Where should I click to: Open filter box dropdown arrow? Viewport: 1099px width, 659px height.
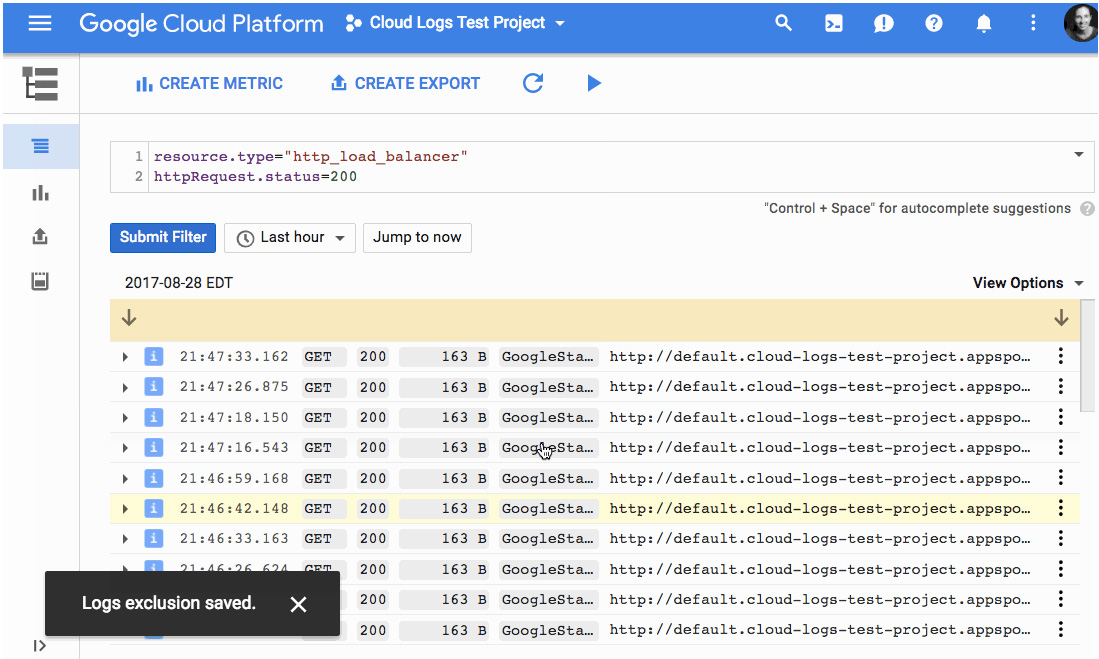(1079, 155)
